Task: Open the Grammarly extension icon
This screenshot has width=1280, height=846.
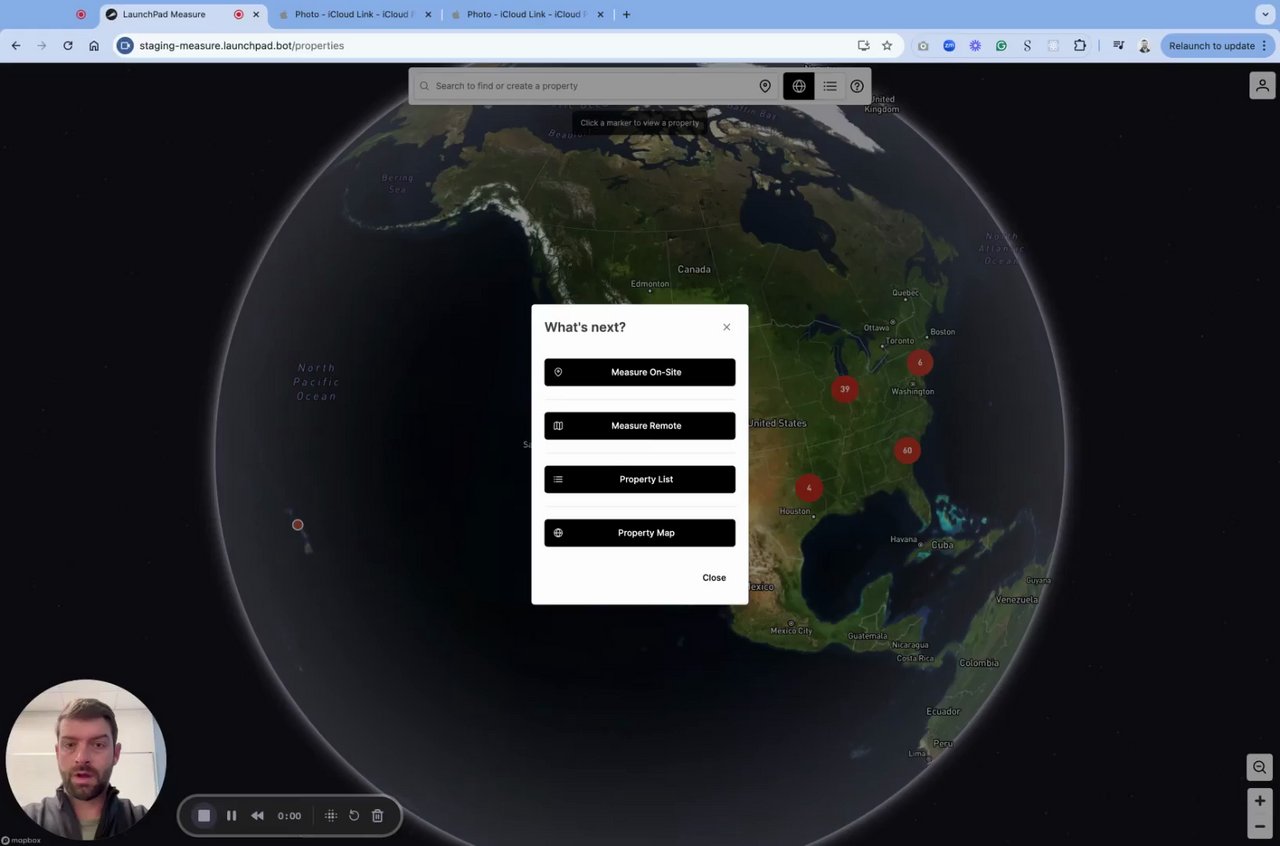Action: (x=1001, y=46)
